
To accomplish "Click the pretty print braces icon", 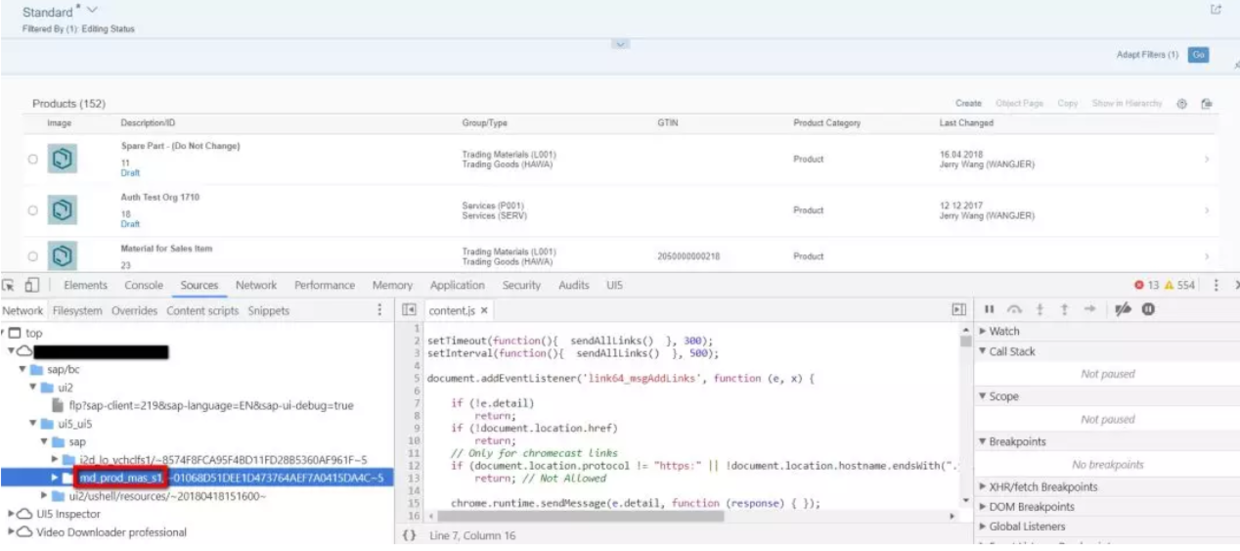I will 409,536.
